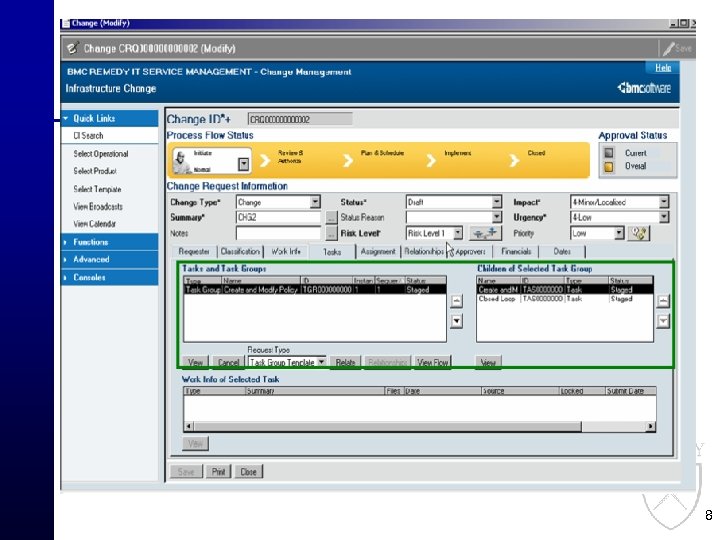Click the Save pencil icon in header
The width and height of the screenshot is (720, 540).
[669, 48]
